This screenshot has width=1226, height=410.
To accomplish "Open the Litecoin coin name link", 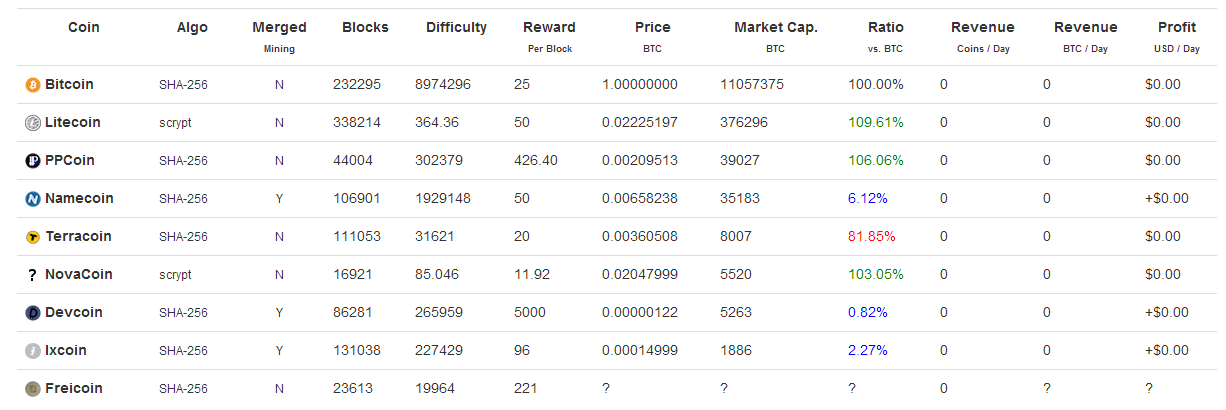I will pyautogui.click(x=73, y=123).
